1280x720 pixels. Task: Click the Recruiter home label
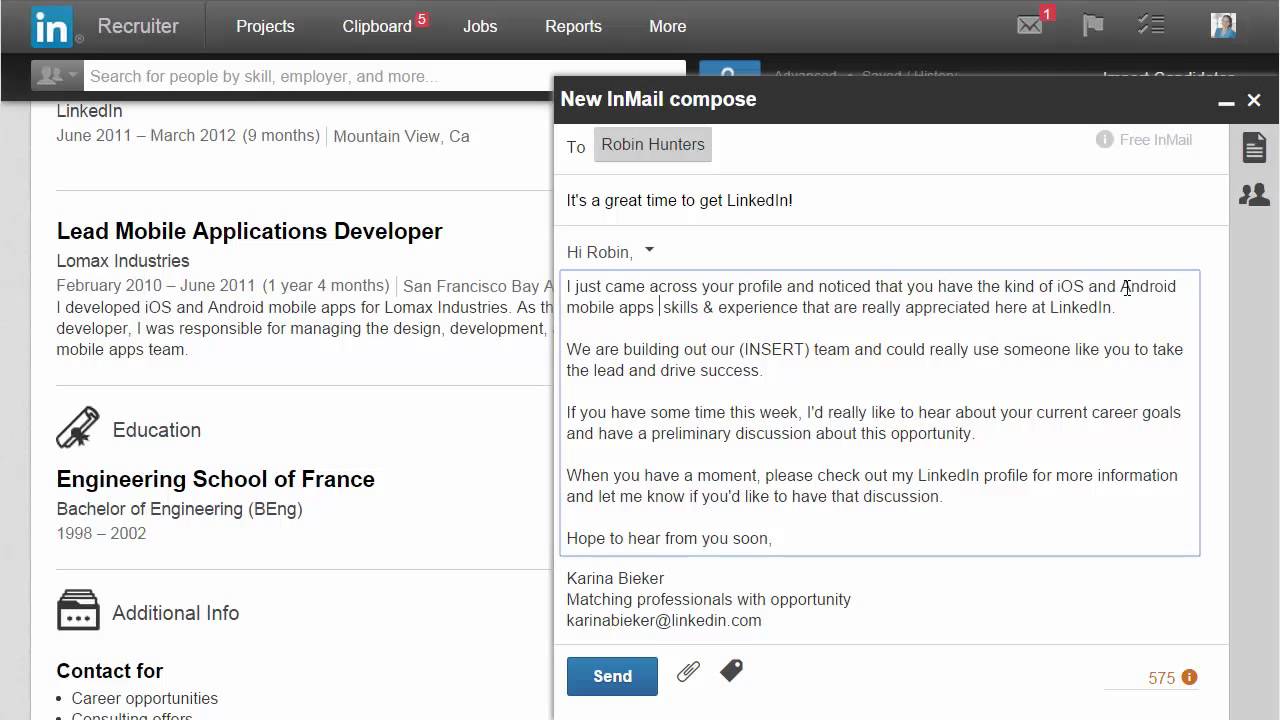(x=138, y=26)
